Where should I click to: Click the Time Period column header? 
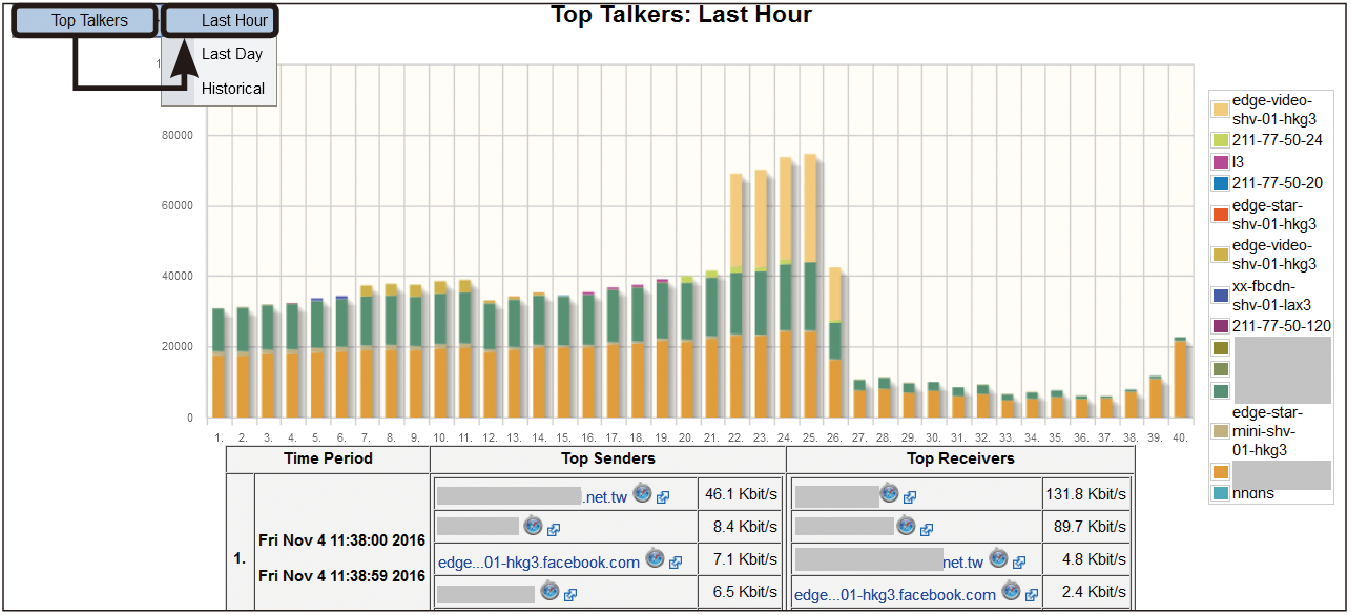(328, 459)
